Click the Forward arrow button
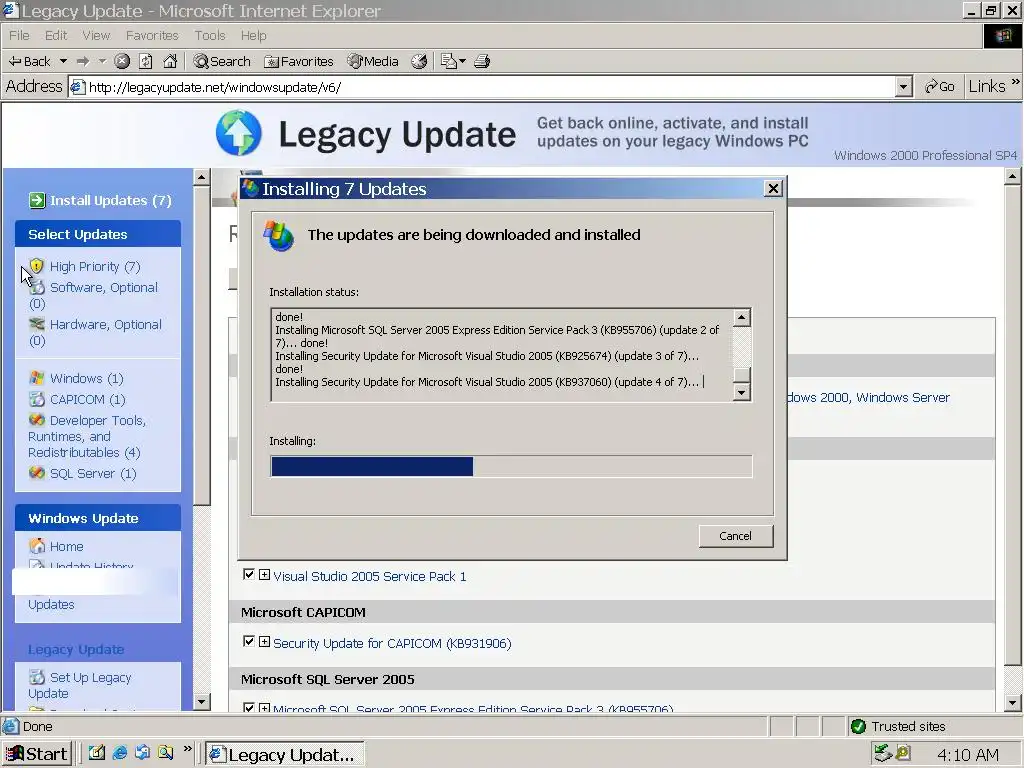Viewport: 1024px width, 768px height. click(83, 61)
